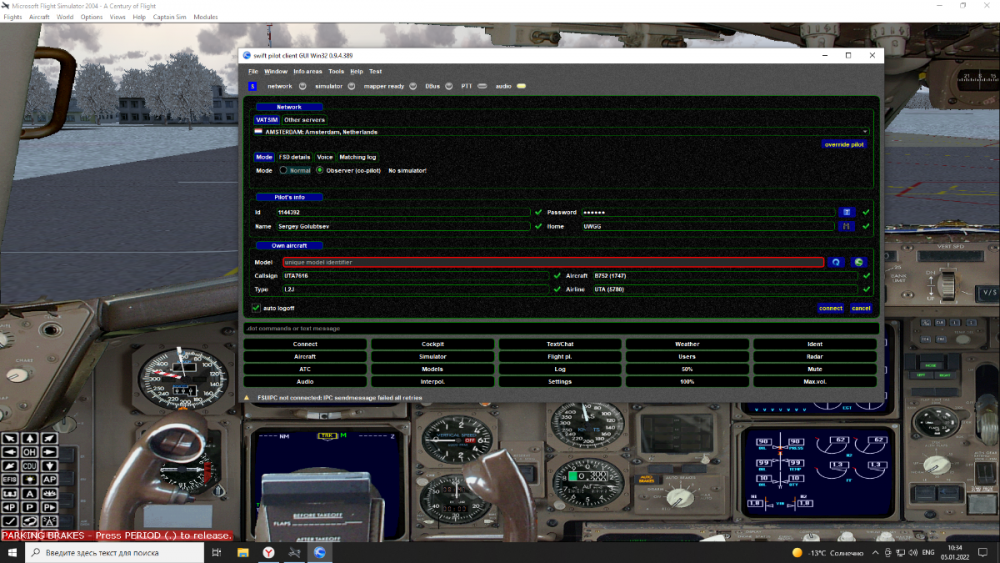Viewport: 1000px width, 563px height.
Task: Click the yellow audio status indicator
Action: click(x=521, y=86)
